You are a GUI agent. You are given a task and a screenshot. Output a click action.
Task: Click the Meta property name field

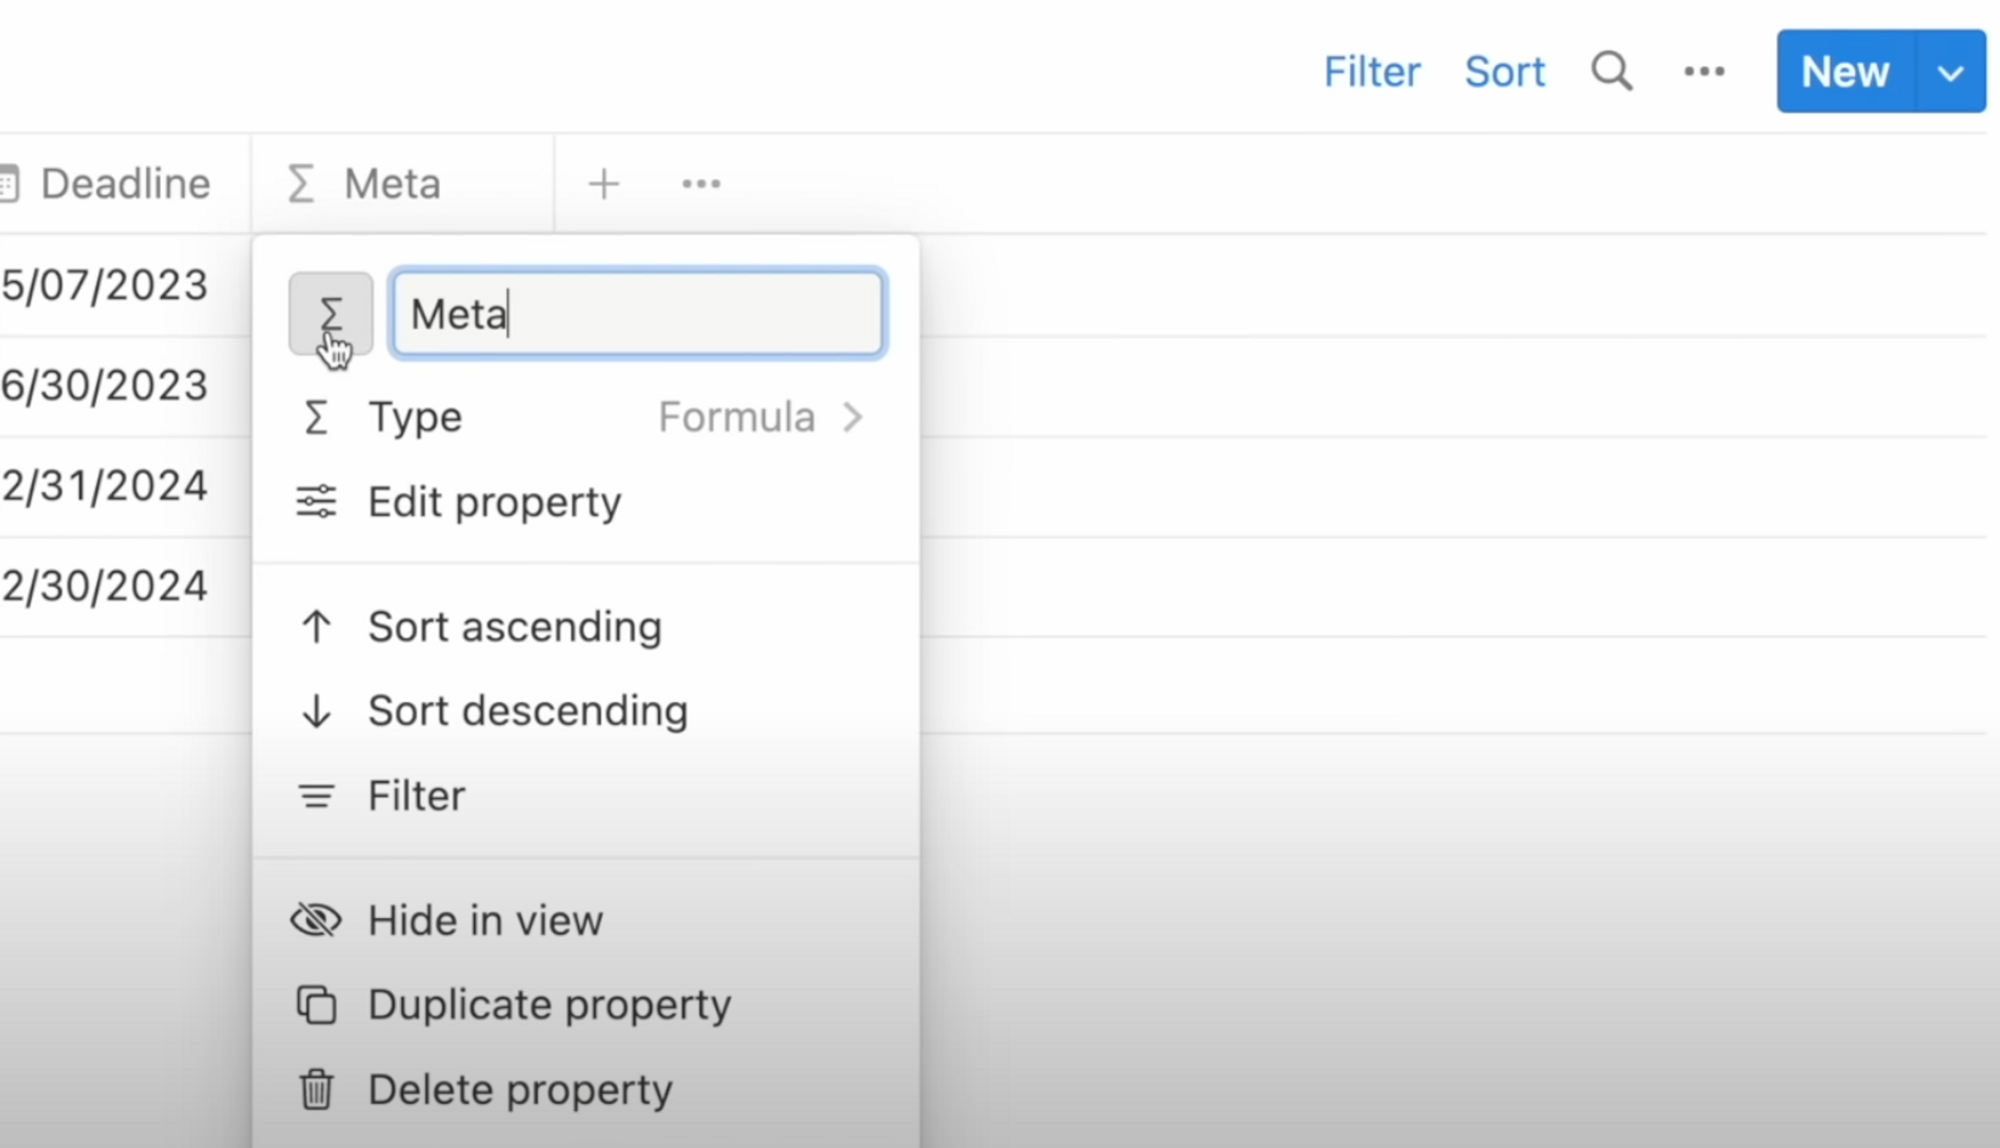(638, 314)
